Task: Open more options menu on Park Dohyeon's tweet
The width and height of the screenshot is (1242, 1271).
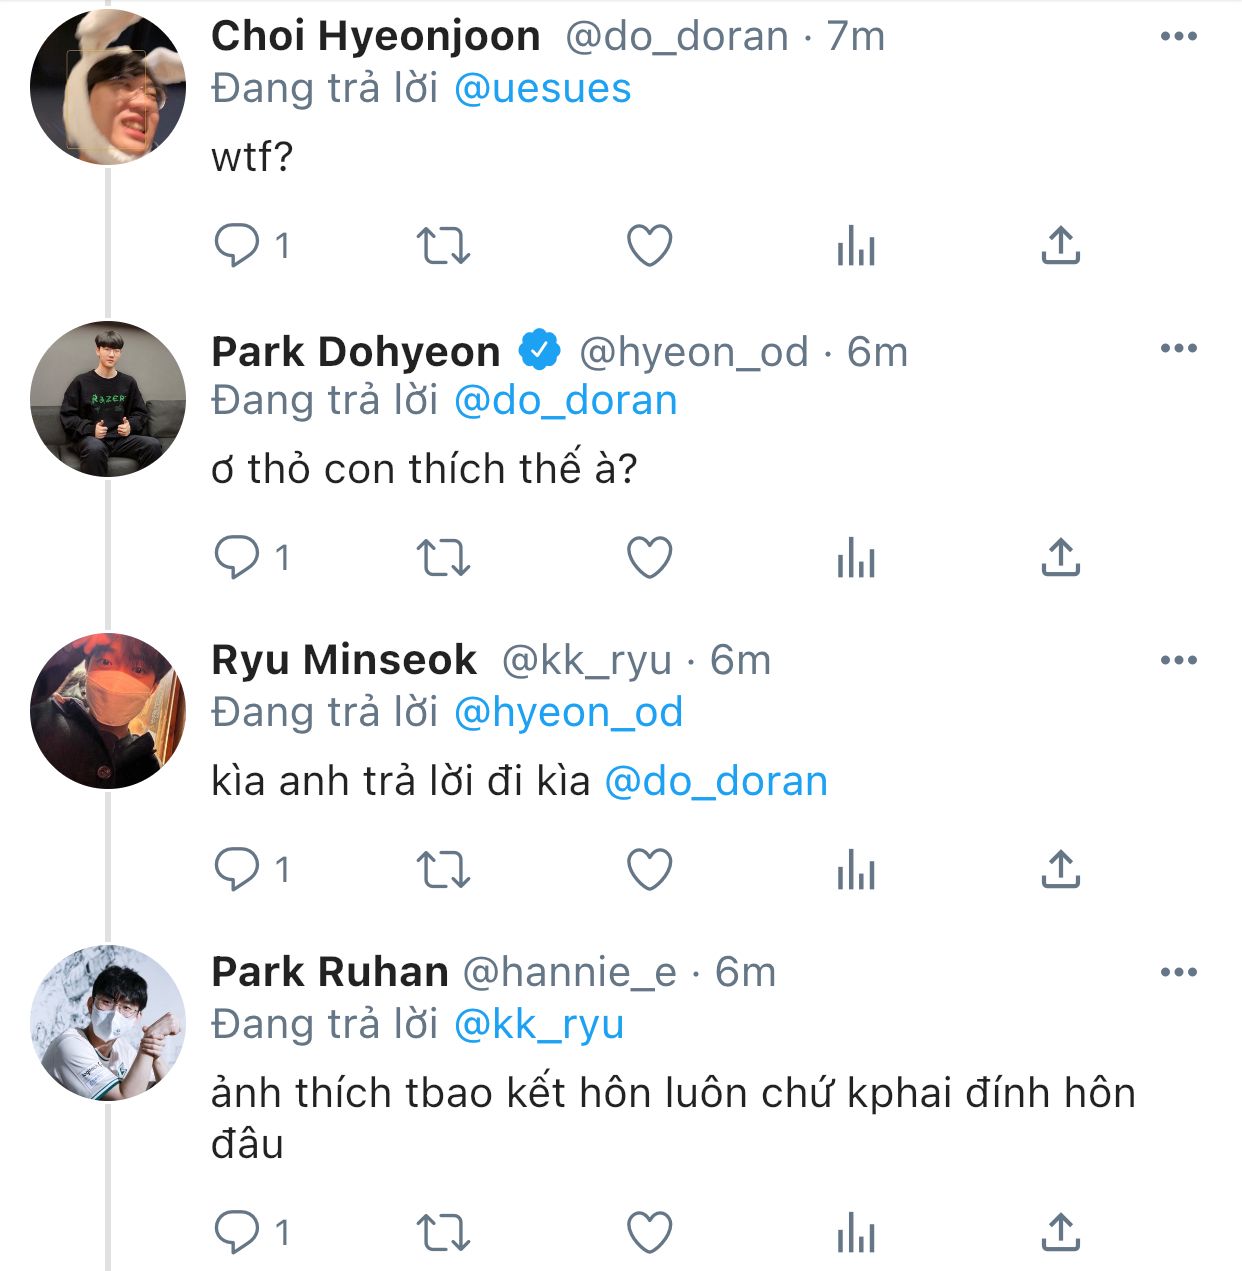Action: (x=1178, y=349)
